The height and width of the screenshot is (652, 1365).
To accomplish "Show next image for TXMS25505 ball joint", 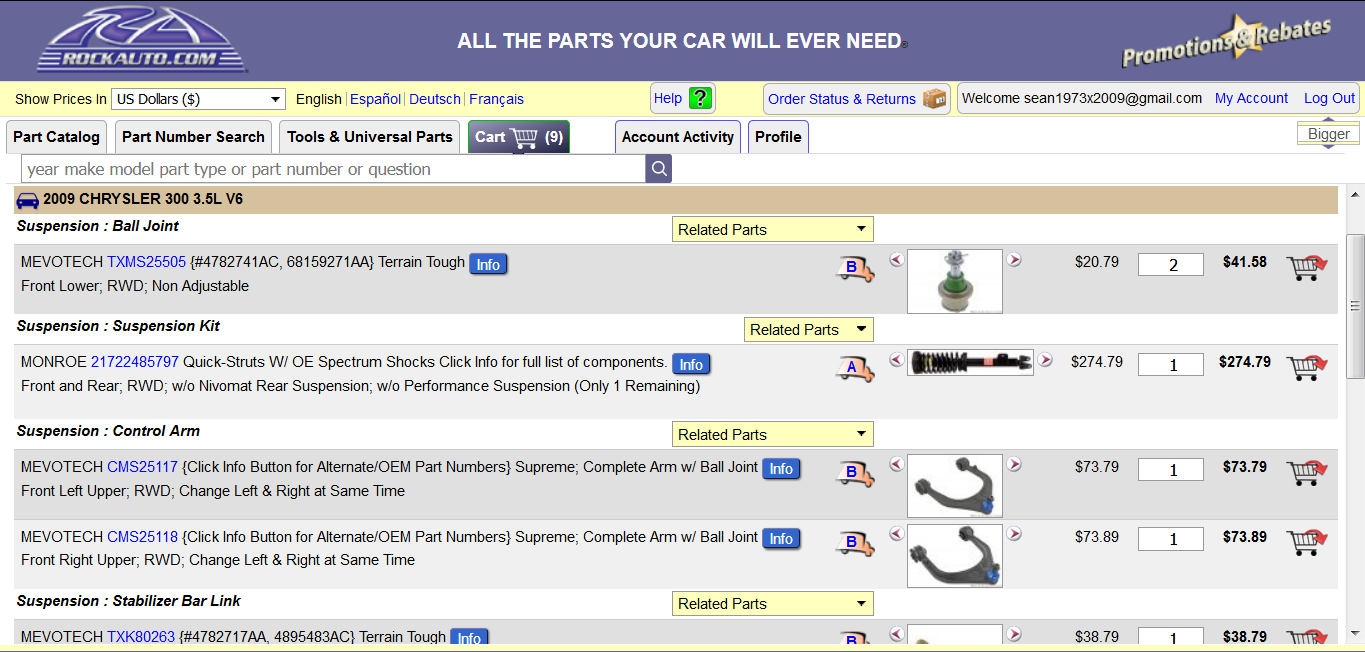I will point(1014,260).
